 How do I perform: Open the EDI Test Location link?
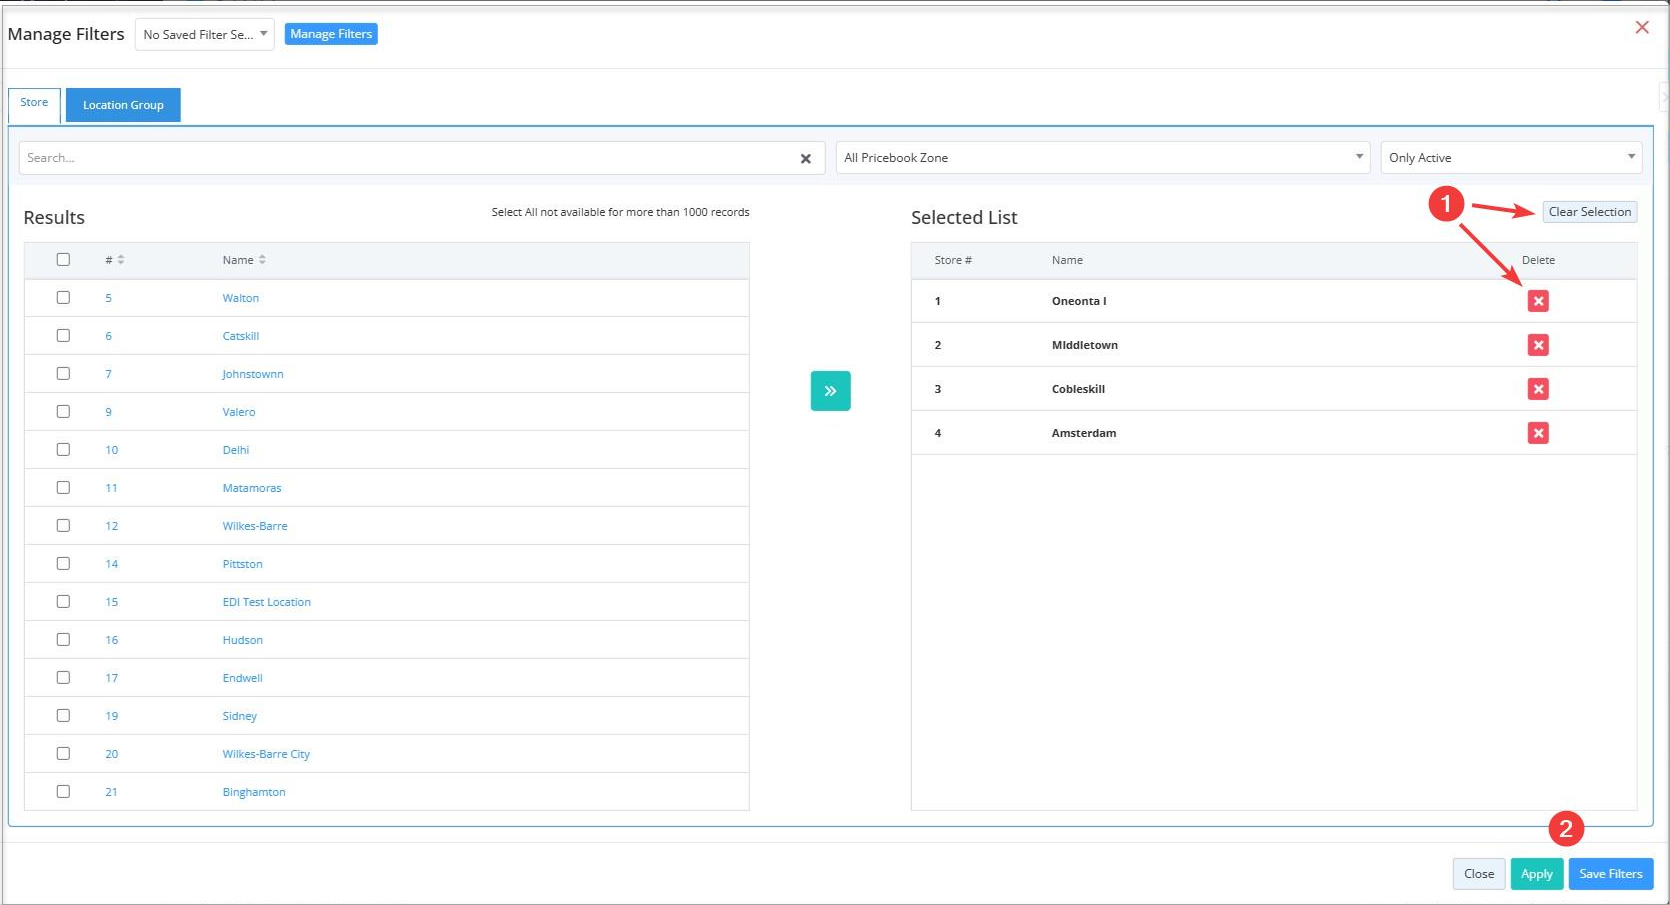click(267, 602)
